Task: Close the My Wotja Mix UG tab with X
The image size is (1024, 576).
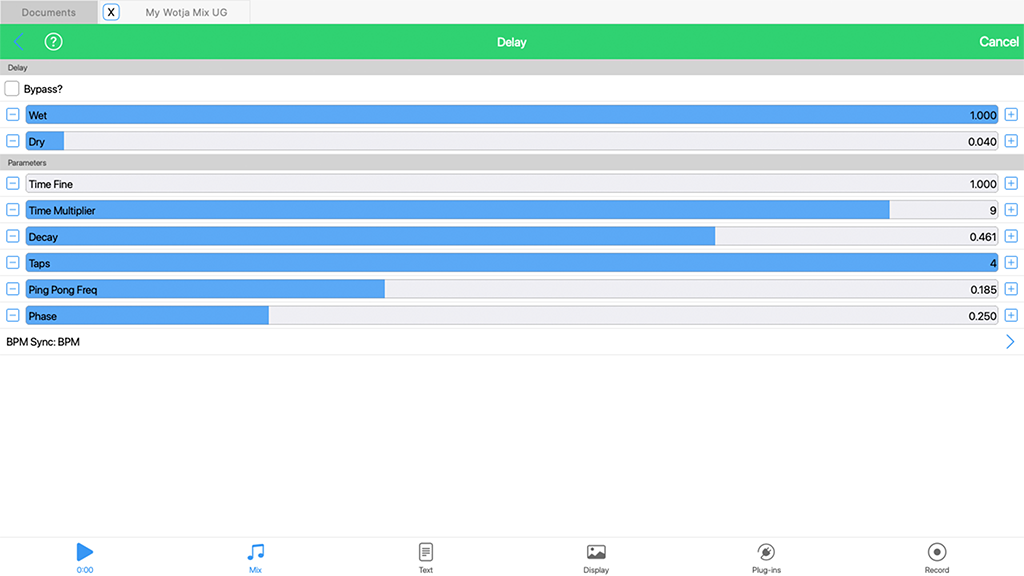Action: (x=112, y=13)
